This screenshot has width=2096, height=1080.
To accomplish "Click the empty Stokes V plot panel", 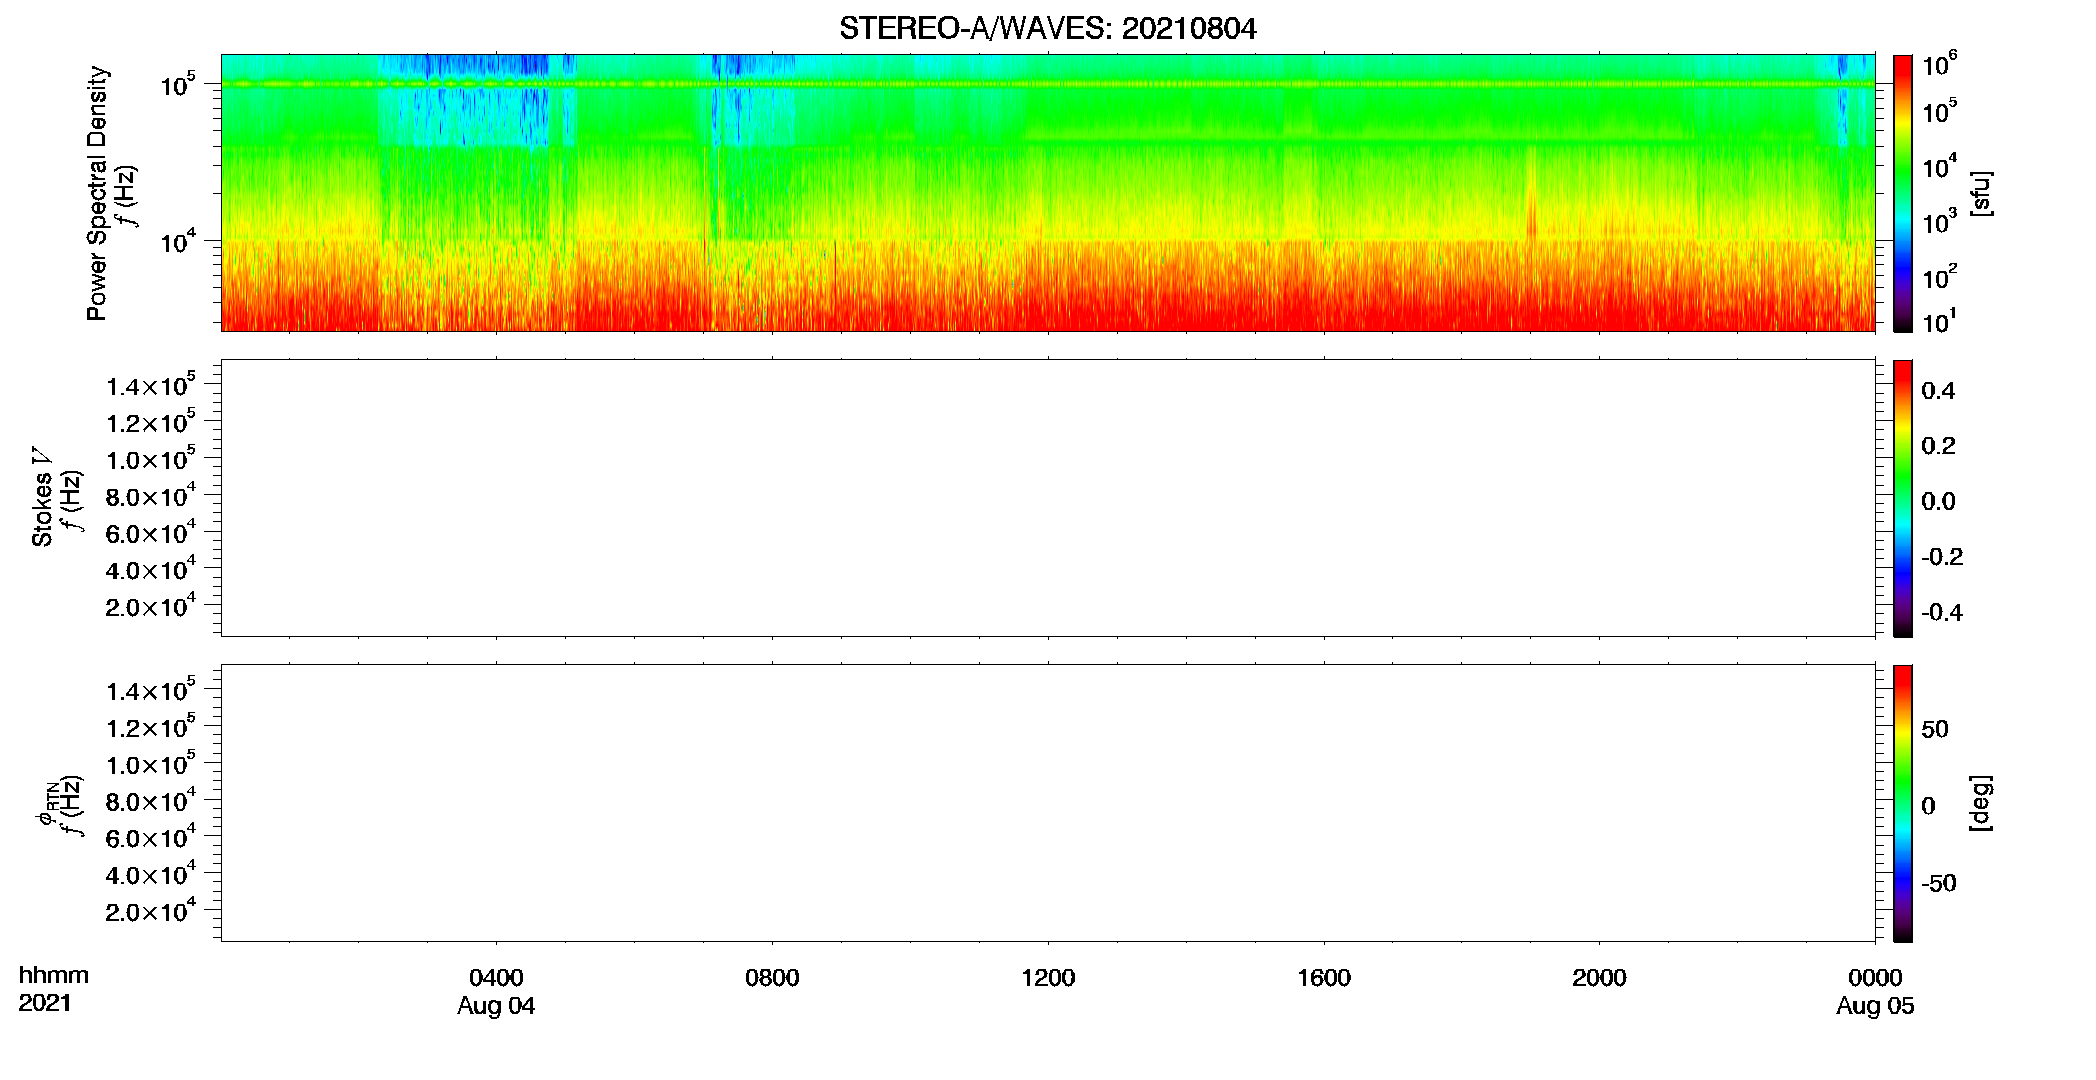I will (1048, 498).
